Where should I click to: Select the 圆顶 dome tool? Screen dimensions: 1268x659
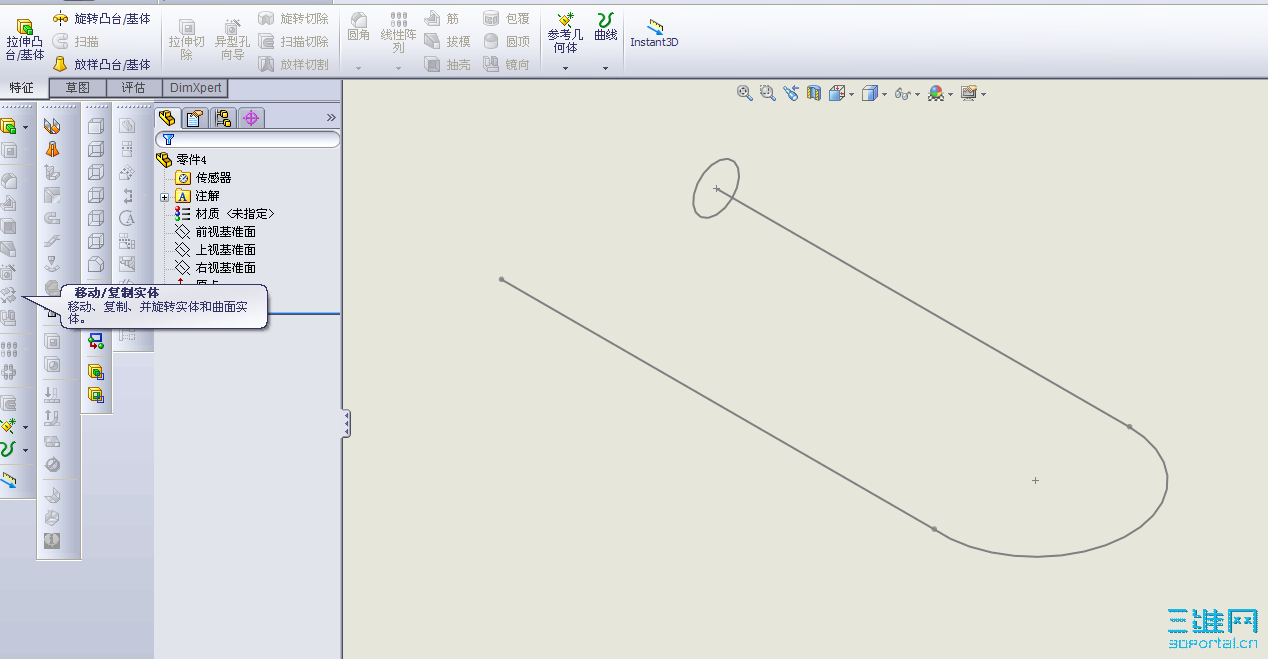click(506, 42)
